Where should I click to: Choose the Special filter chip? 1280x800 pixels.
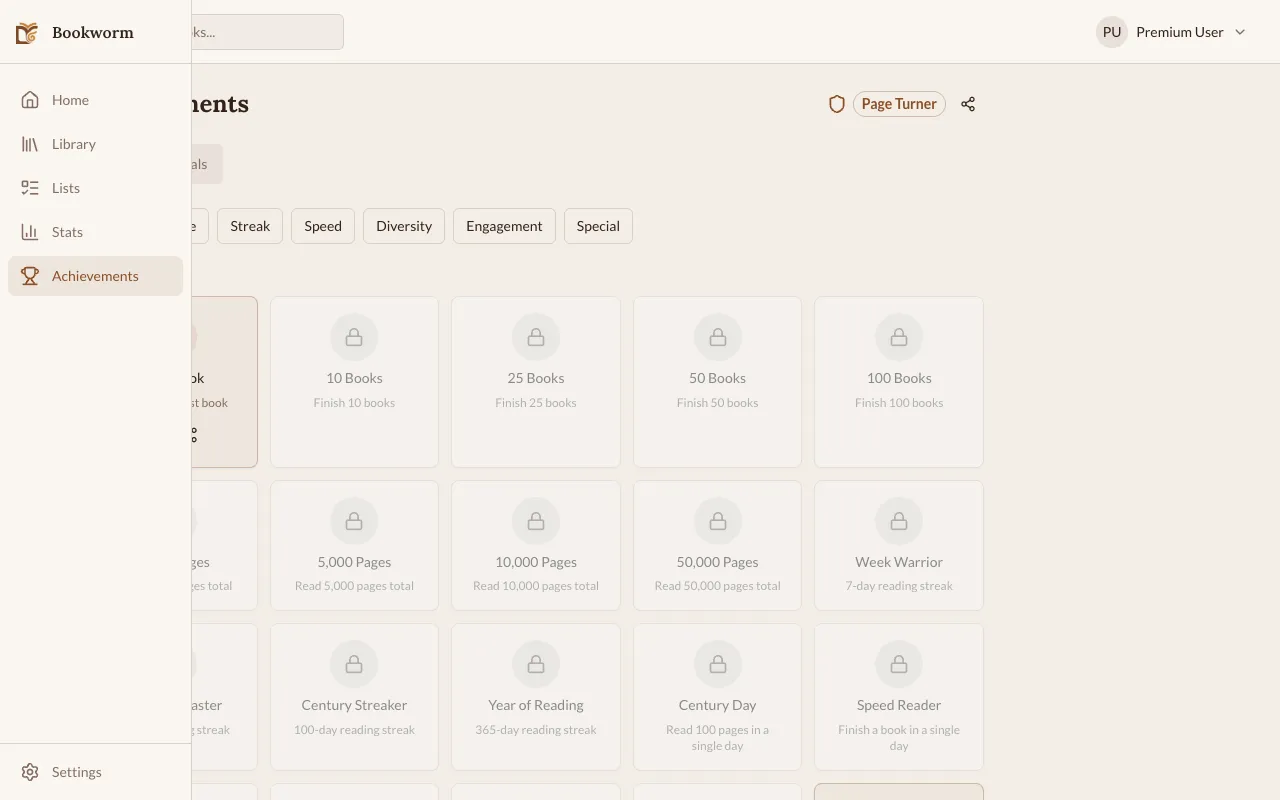point(598,226)
